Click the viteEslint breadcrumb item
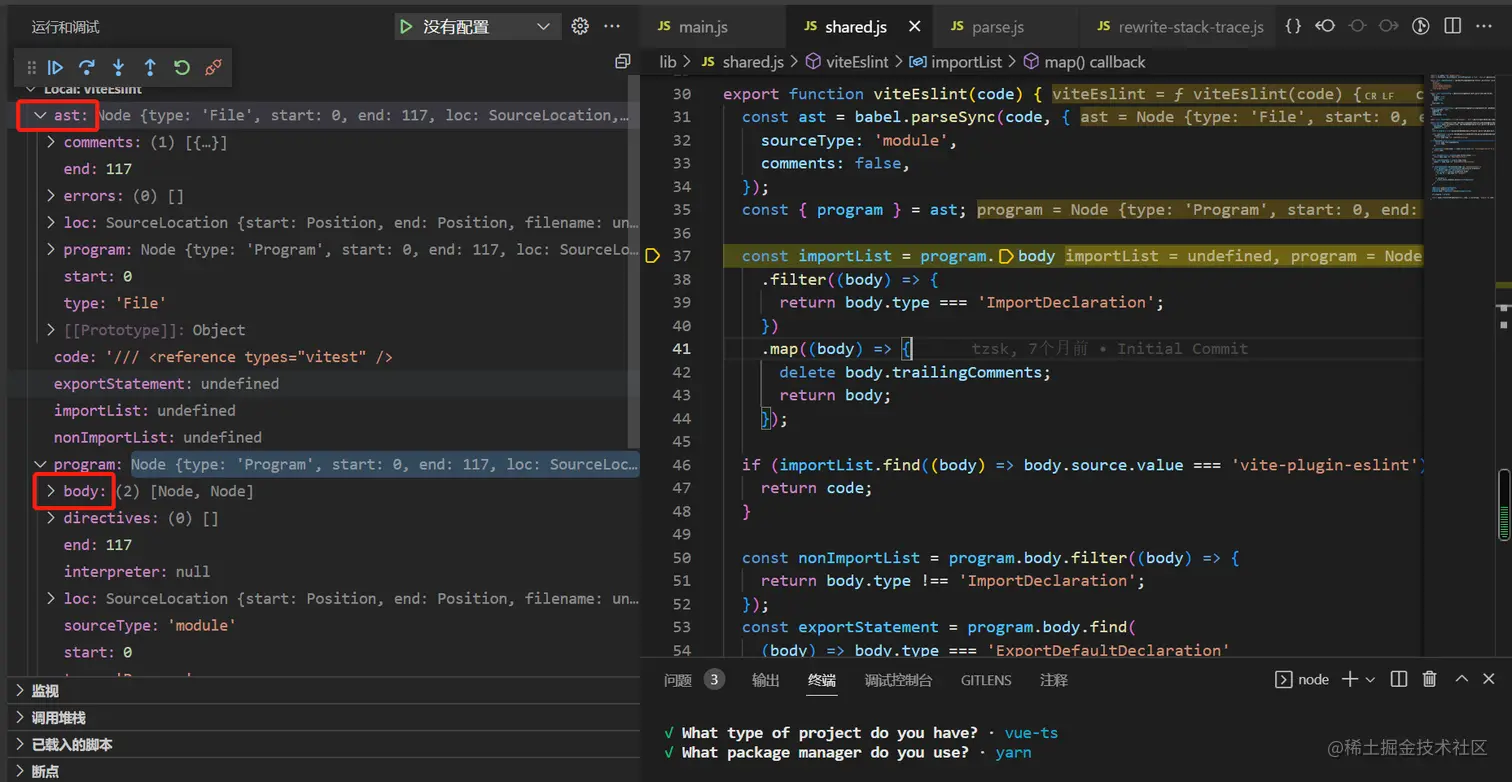Viewport: 1512px width, 782px height. [856, 62]
